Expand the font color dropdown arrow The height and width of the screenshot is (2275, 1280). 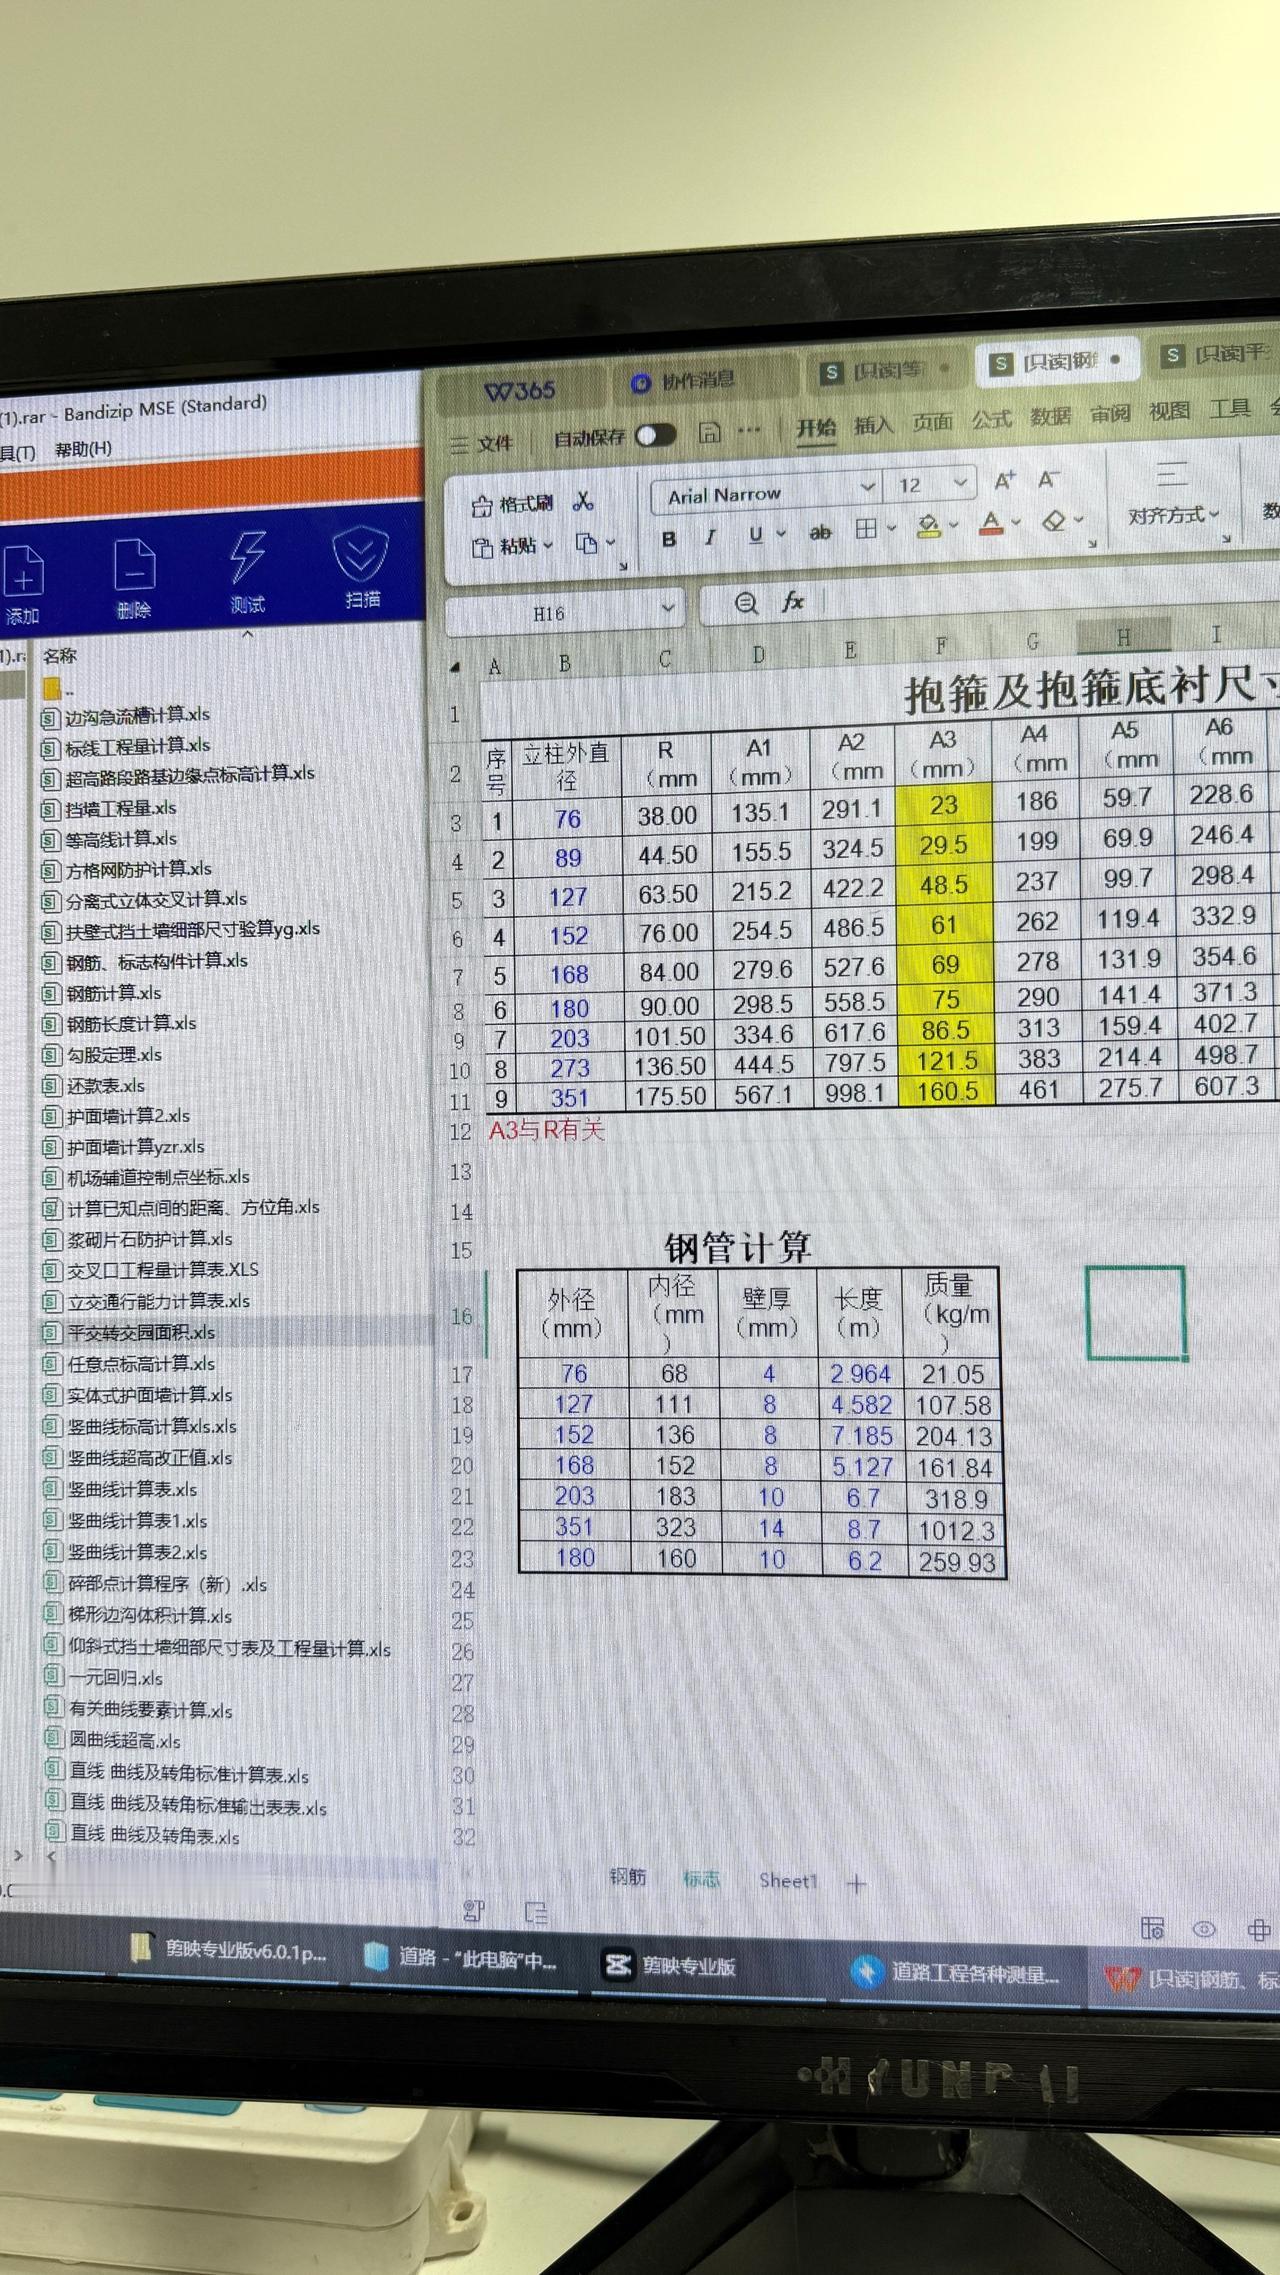click(x=1016, y=522)
